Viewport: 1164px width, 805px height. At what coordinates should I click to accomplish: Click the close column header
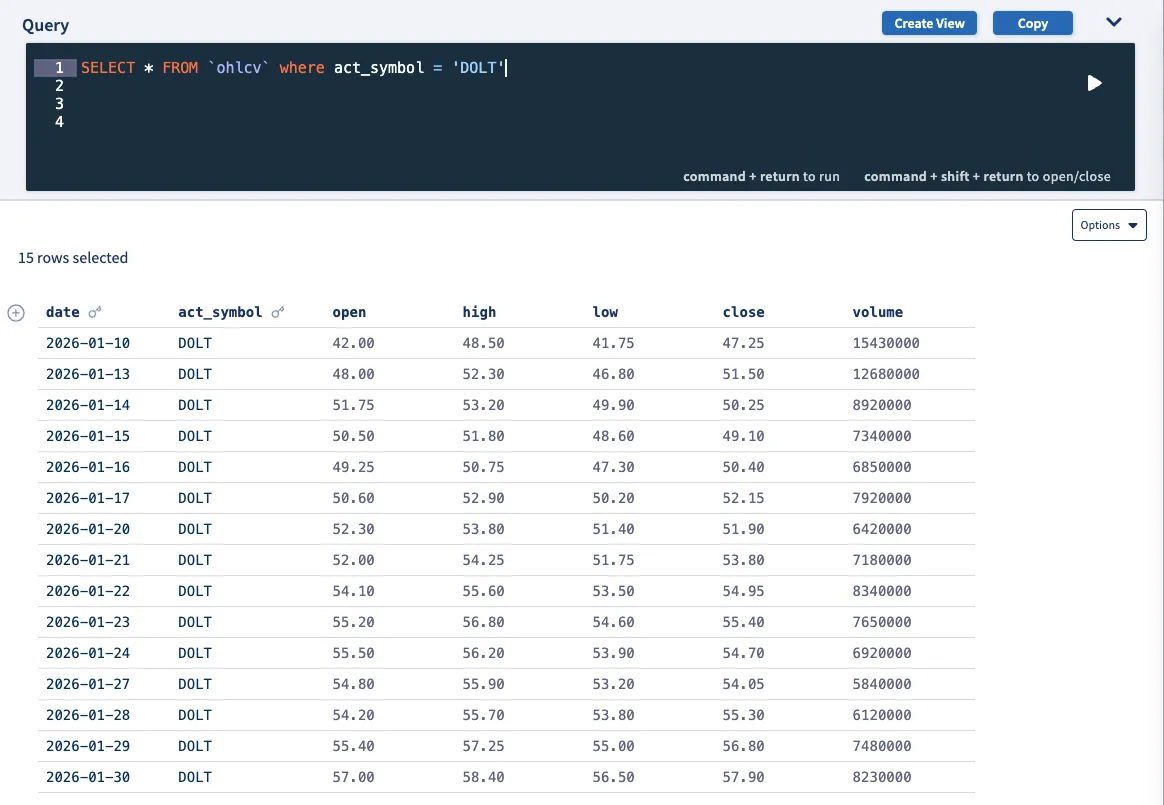pos(744,311)
